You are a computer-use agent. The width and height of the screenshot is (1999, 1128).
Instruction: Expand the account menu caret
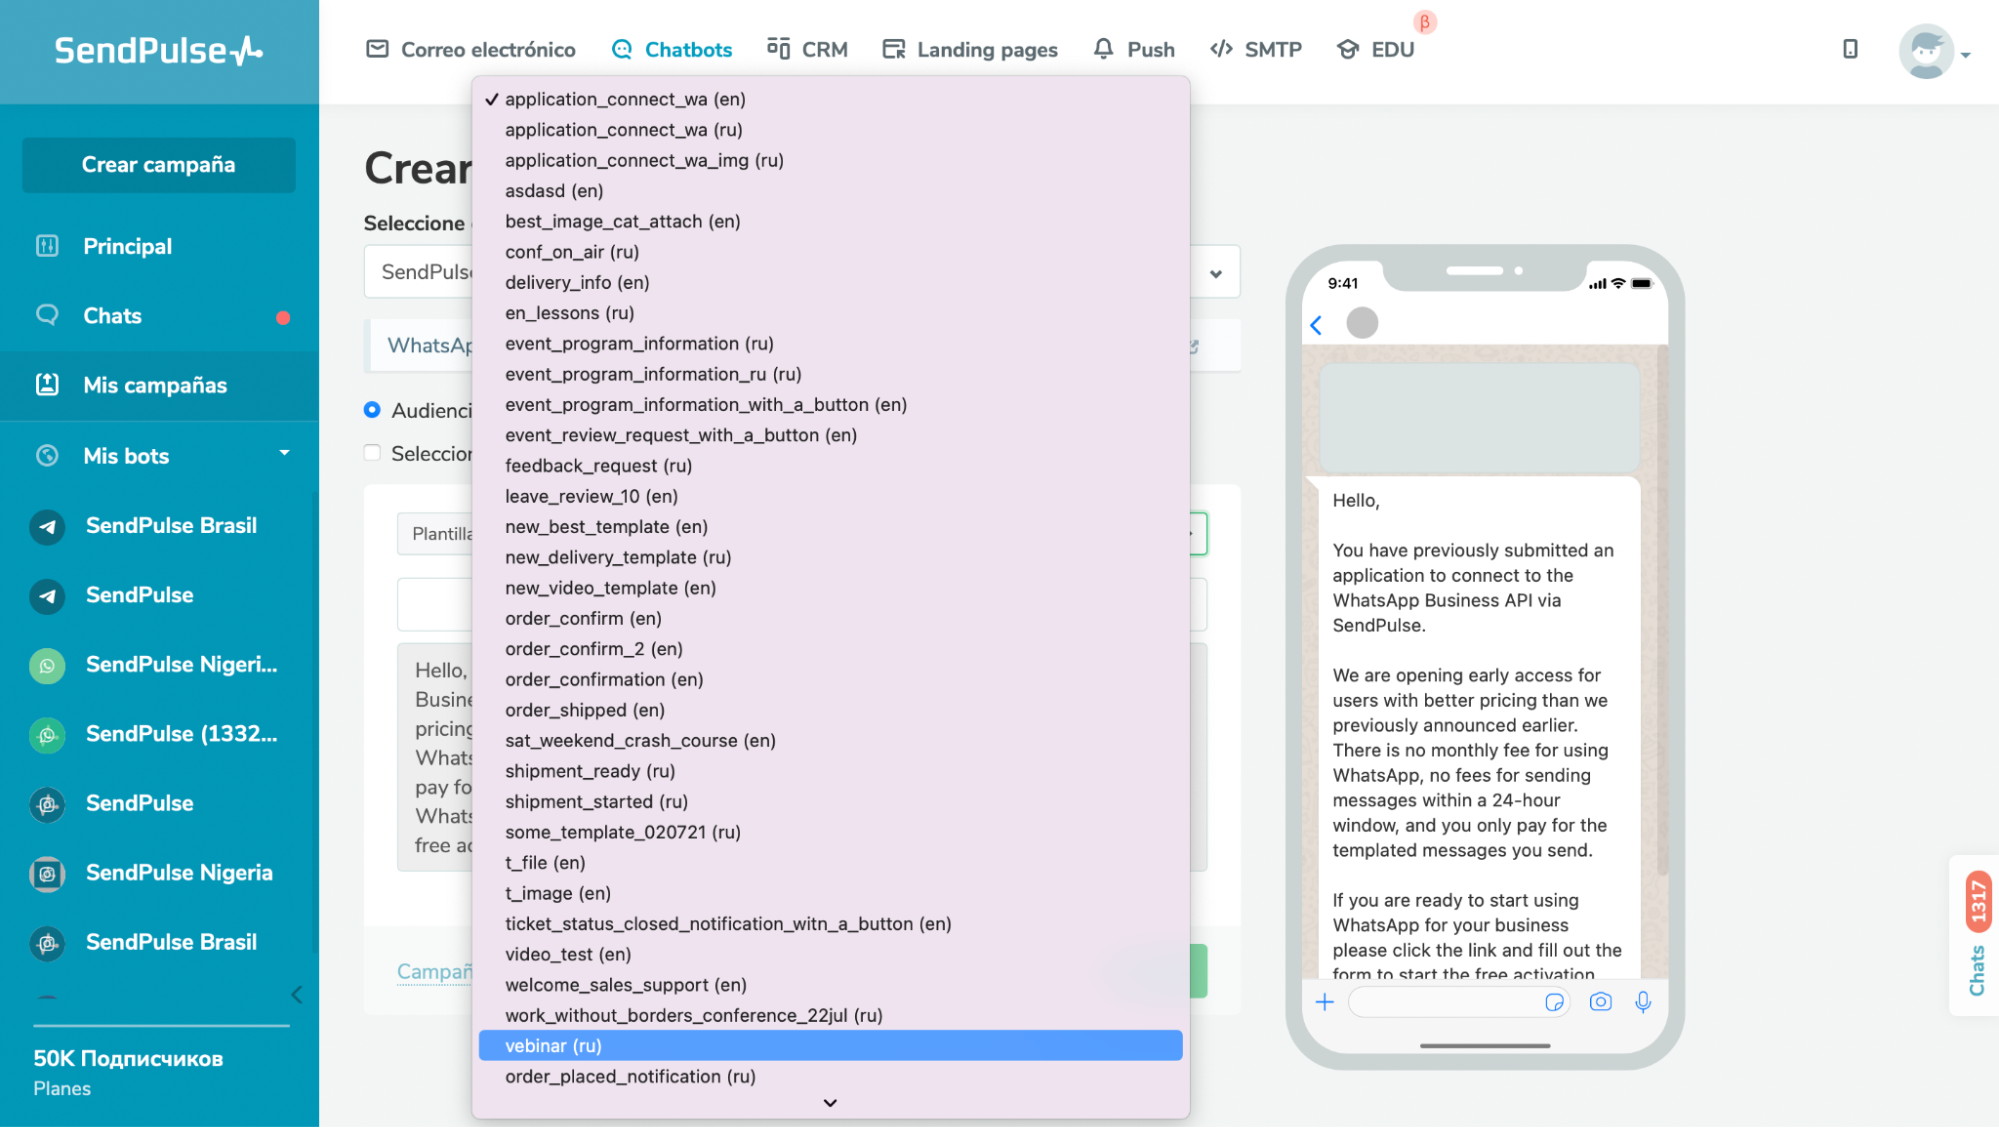1965,56
